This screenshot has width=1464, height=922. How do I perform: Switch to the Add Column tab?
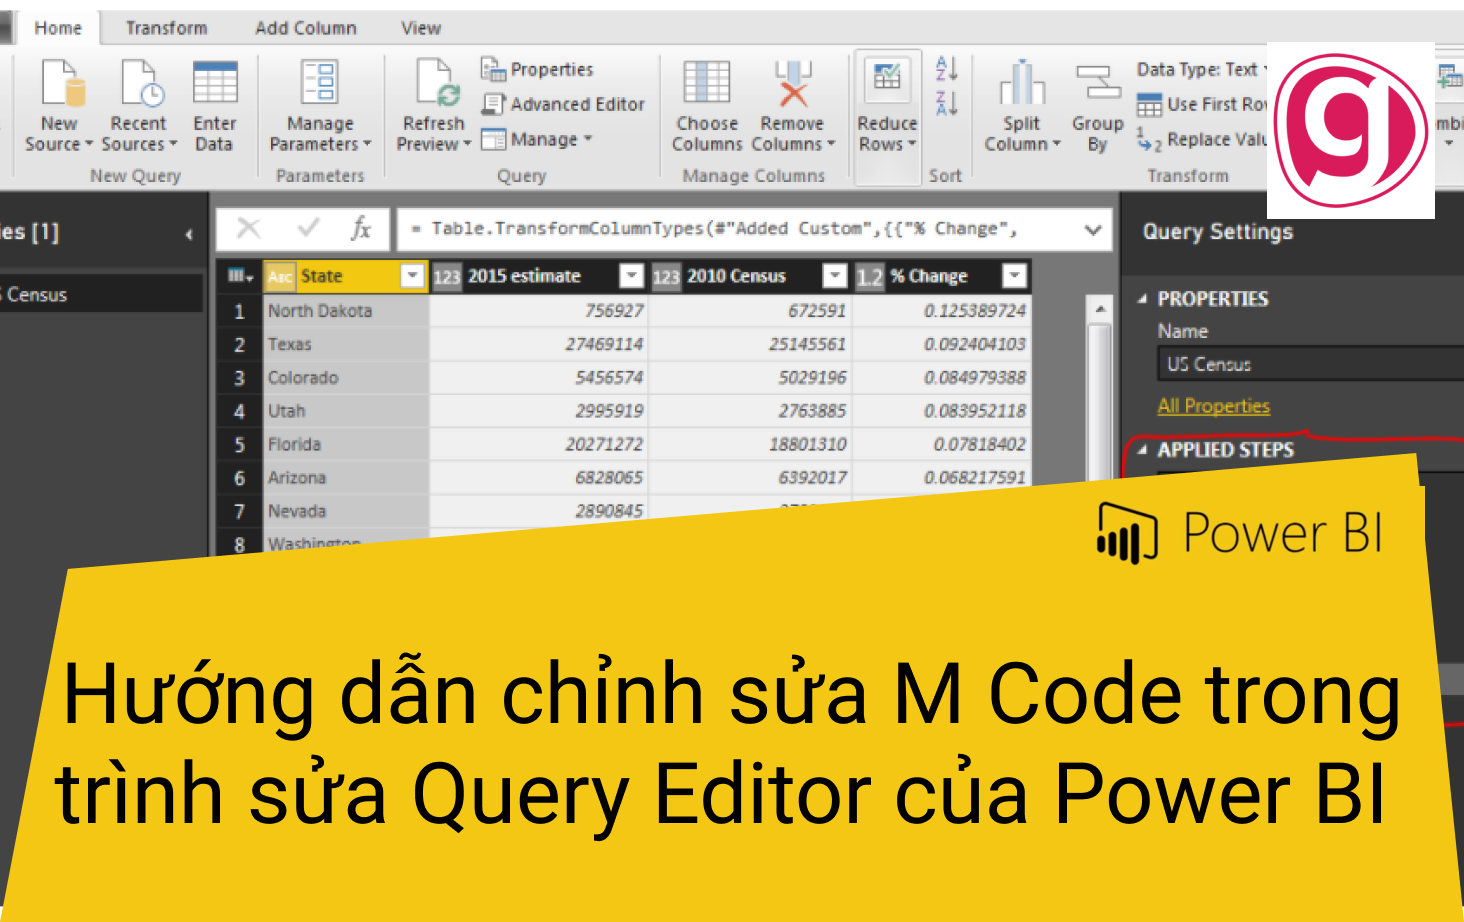(x=305, y=27)
